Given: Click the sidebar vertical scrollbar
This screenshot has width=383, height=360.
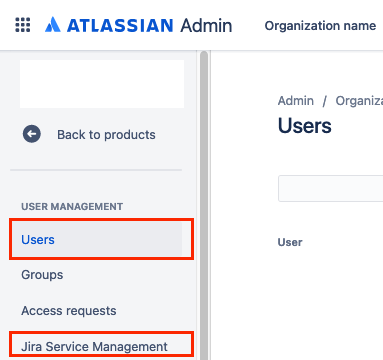Looking at the screenshot, I should 204,205.
